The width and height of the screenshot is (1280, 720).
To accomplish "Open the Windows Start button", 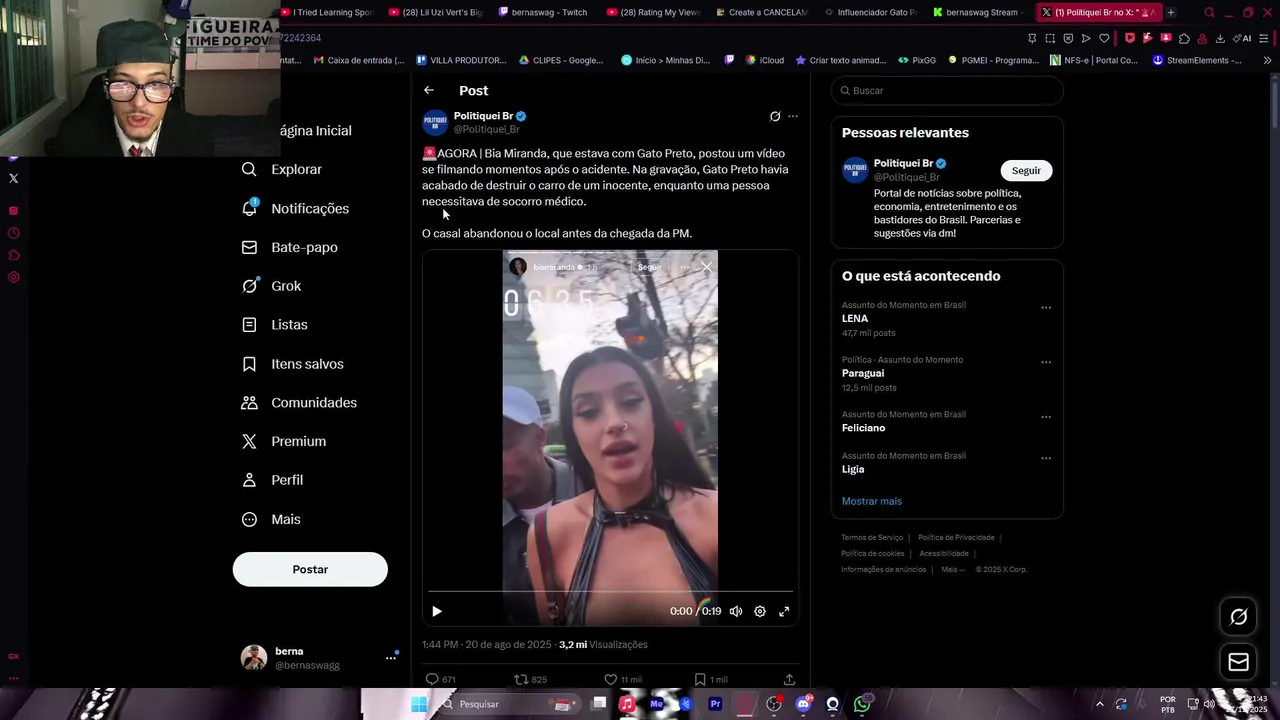I will click(x=419, y=704).
